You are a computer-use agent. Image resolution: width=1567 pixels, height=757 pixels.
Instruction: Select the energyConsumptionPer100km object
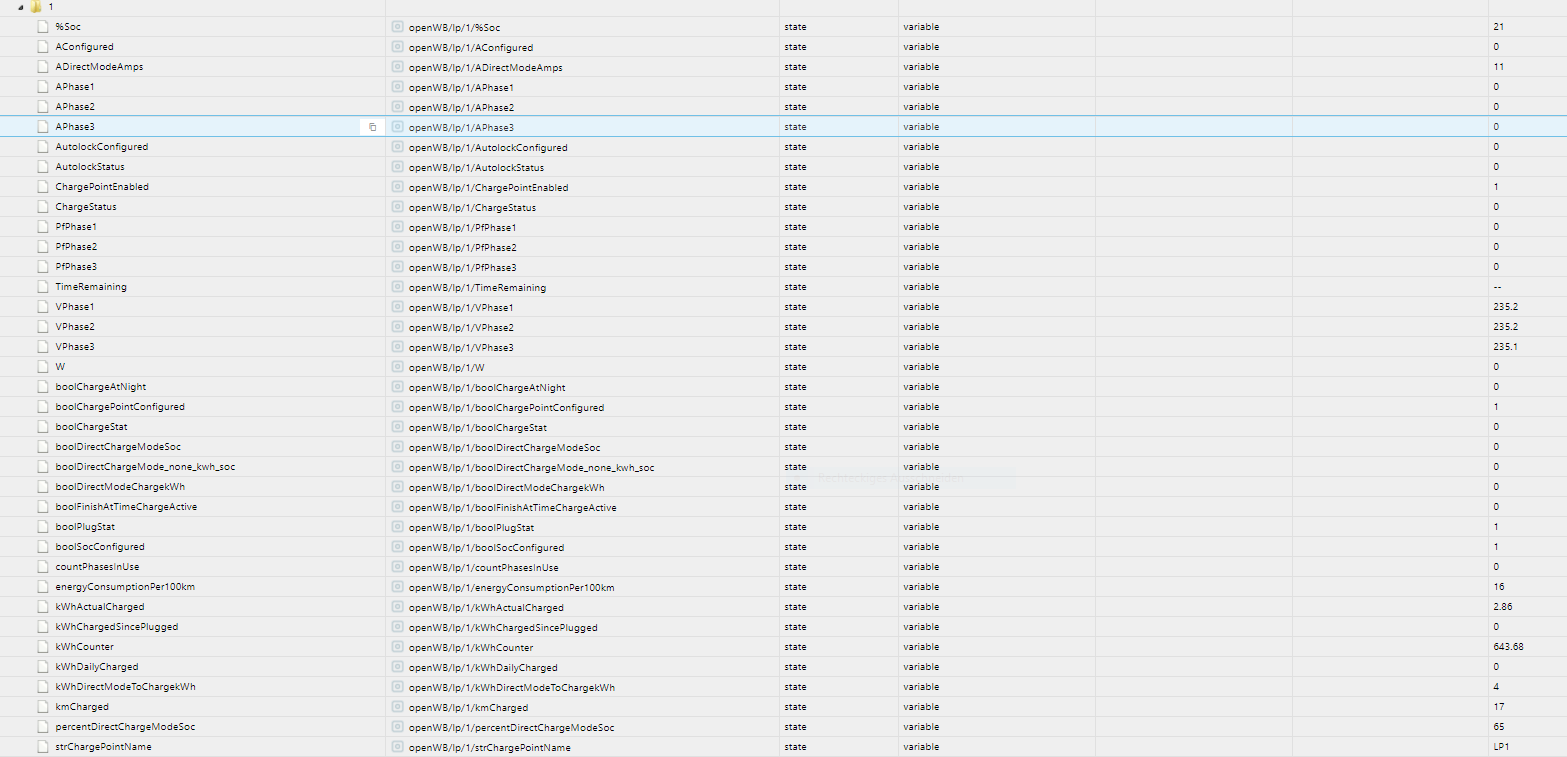click(125, 587)
